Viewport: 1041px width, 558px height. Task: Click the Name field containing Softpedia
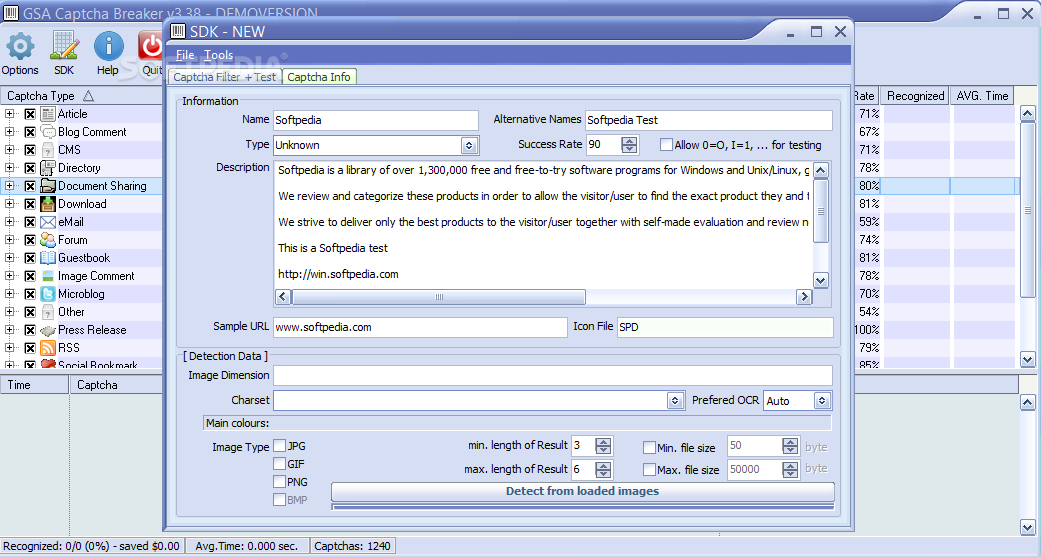[376, 120]
